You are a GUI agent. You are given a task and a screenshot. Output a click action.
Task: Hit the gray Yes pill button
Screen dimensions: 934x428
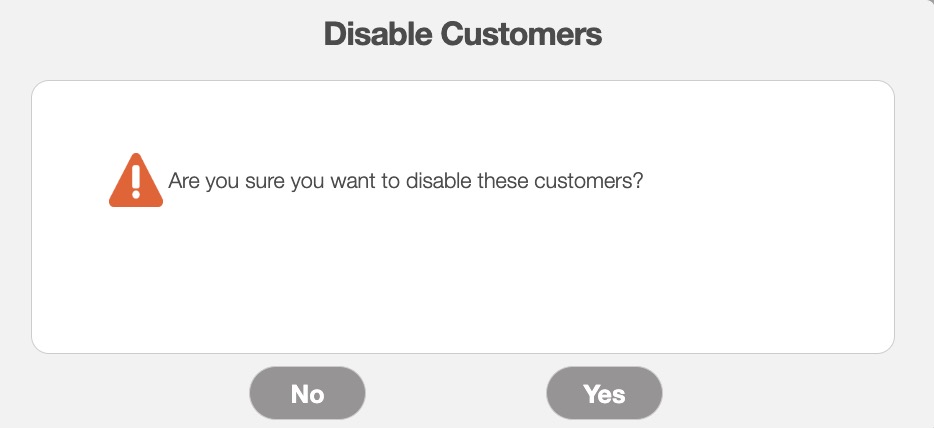coord(604,393)
